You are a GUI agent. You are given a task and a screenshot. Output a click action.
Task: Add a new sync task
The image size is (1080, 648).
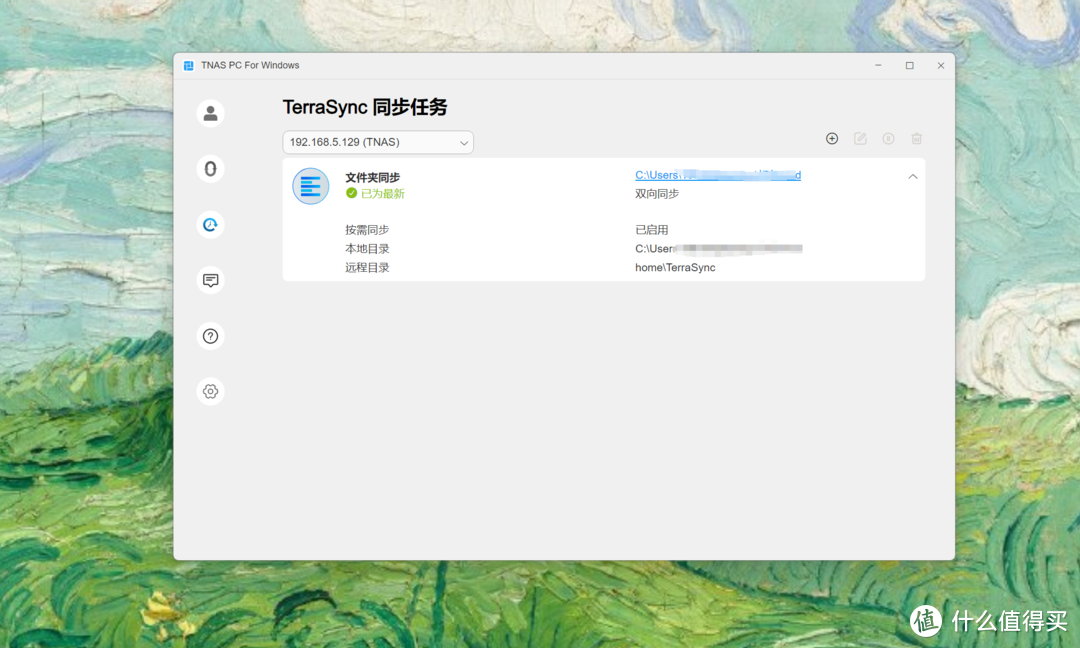point(832,139)
